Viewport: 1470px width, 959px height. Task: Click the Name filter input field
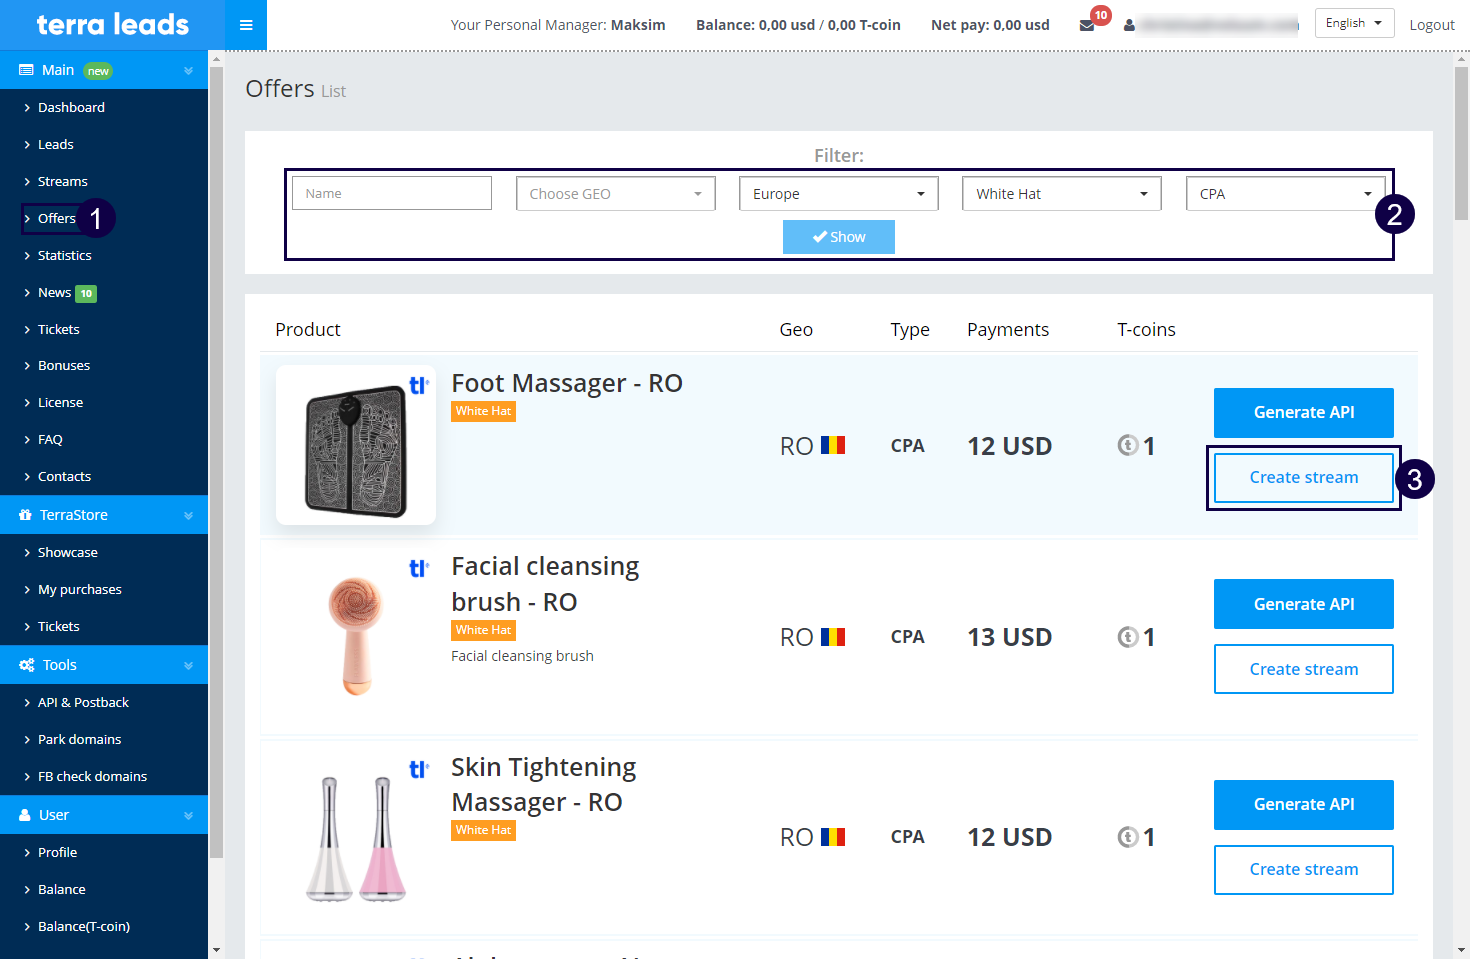point(392,194)
